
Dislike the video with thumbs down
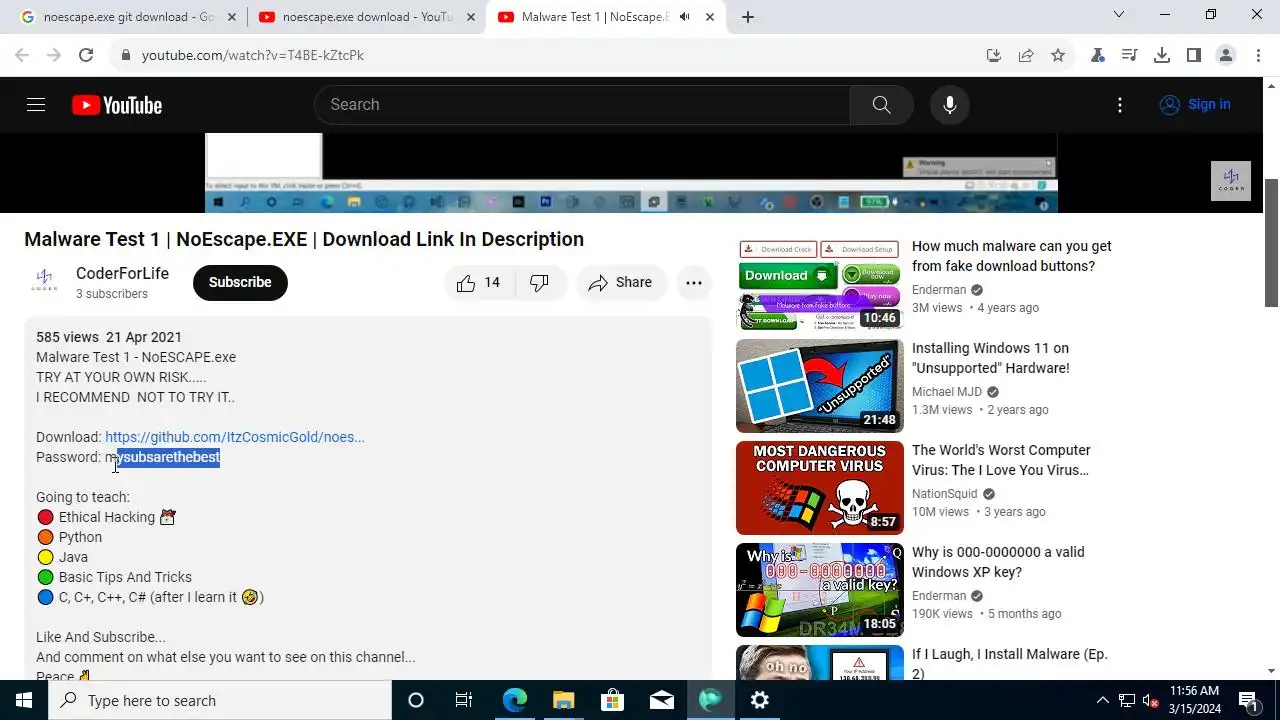(539, 283)
